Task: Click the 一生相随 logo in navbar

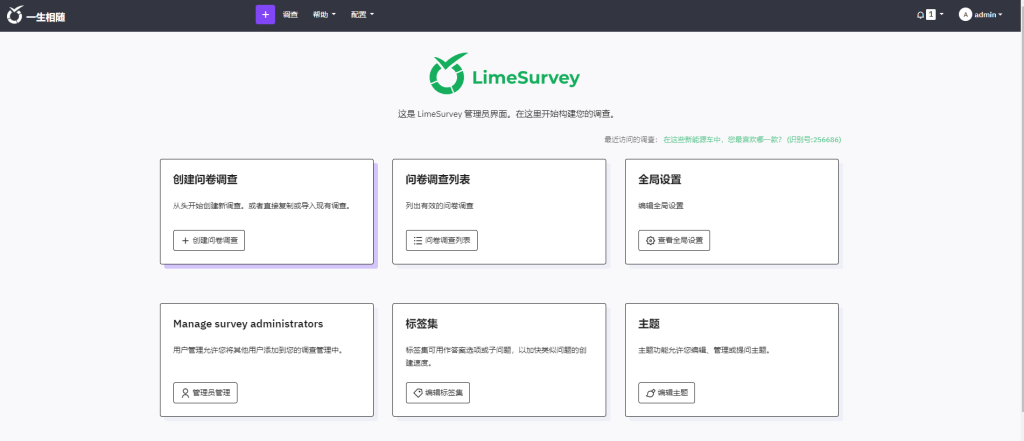Action: click(36, 15)
